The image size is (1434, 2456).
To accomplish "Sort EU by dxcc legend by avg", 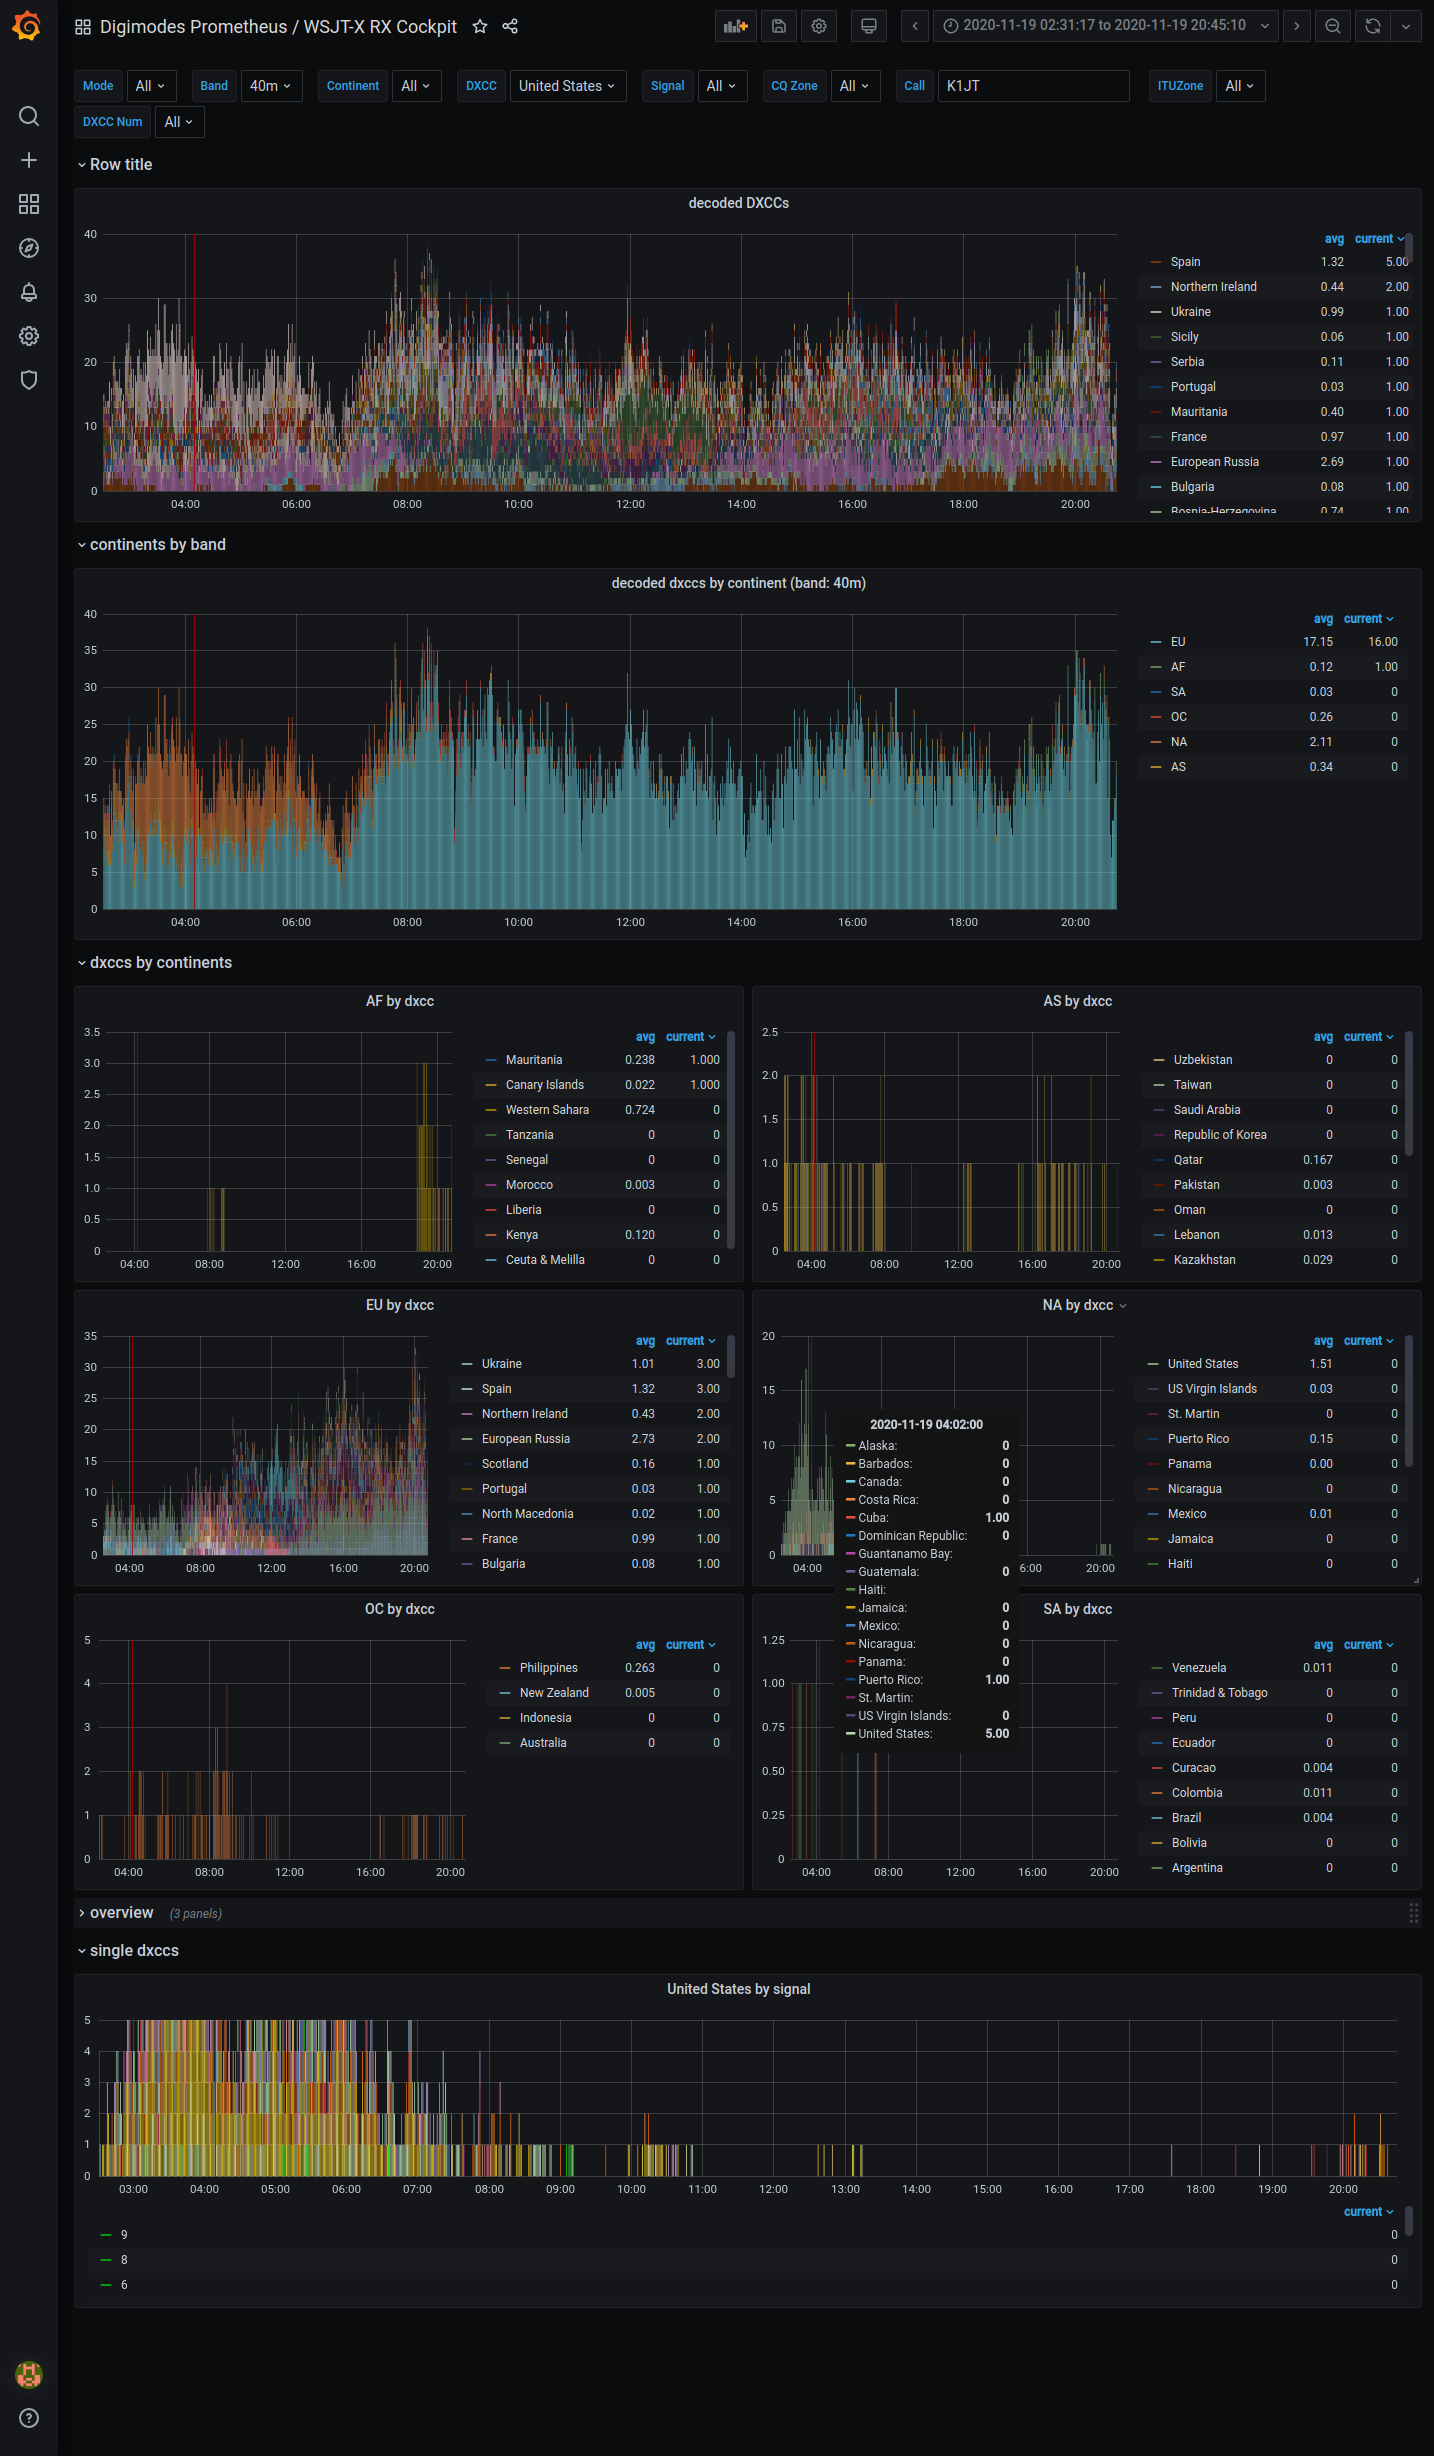I will pyautogui.click(x=645, y=1341).
